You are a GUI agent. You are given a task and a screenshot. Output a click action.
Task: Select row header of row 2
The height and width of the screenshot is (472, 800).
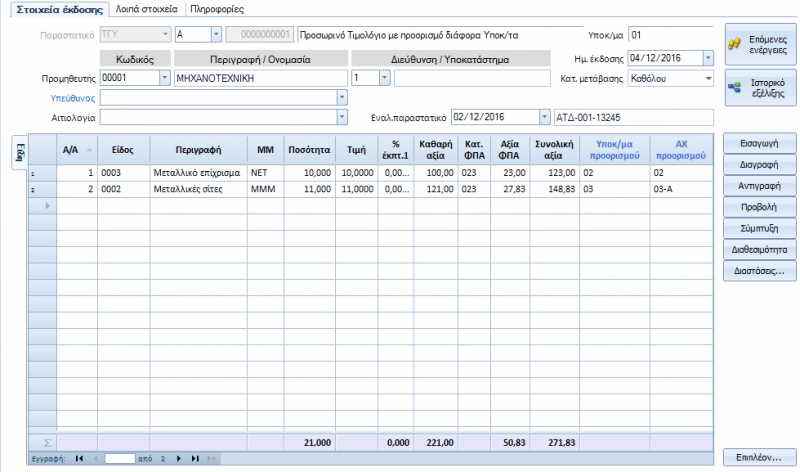pos(42,189)
